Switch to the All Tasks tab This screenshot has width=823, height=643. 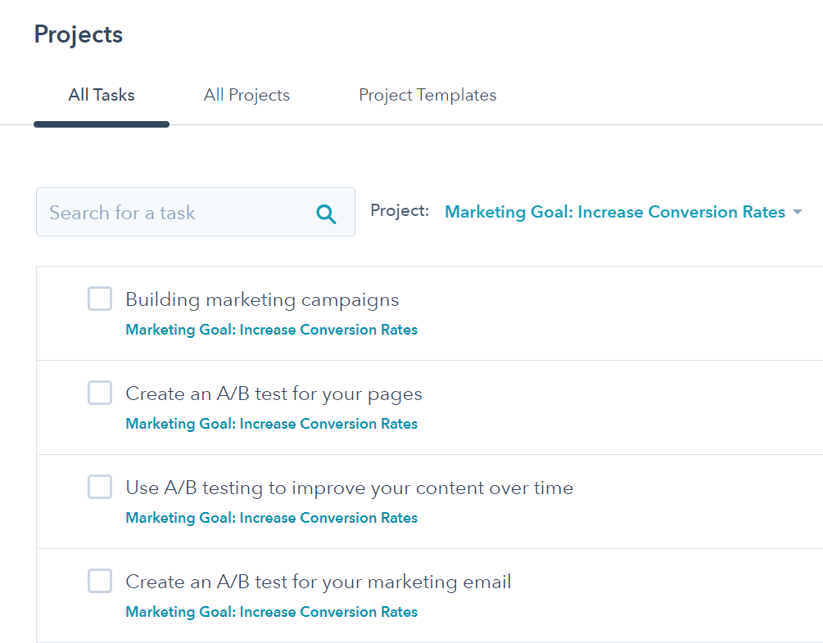coord(101,95)
